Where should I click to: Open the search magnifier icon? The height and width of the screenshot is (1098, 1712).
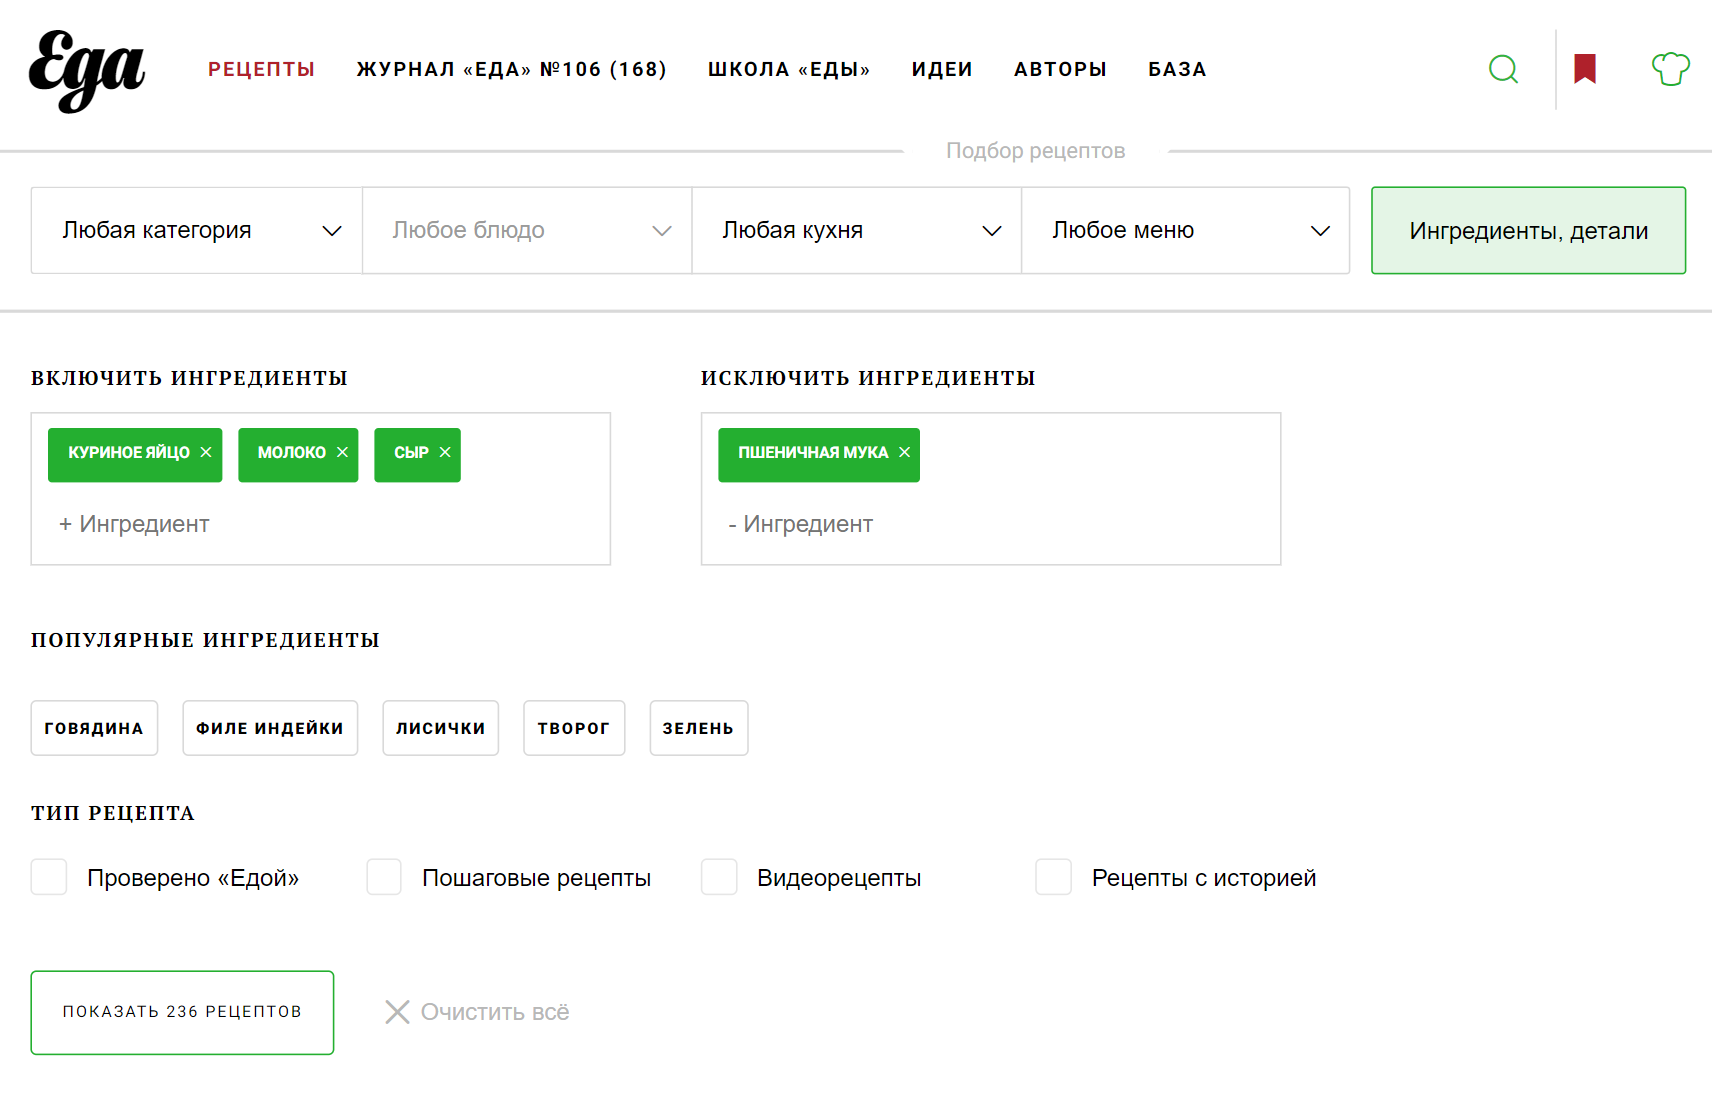tap(1503, 69)
